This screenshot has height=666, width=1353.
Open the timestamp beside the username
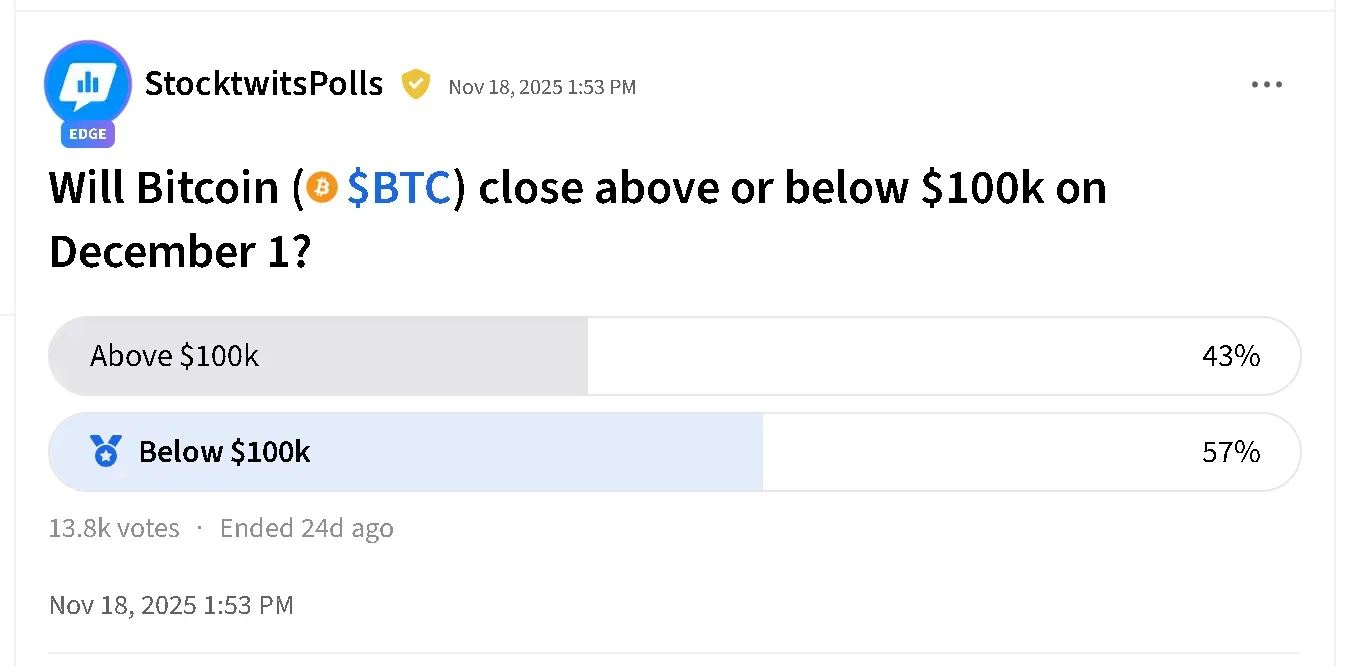point(542,87)
